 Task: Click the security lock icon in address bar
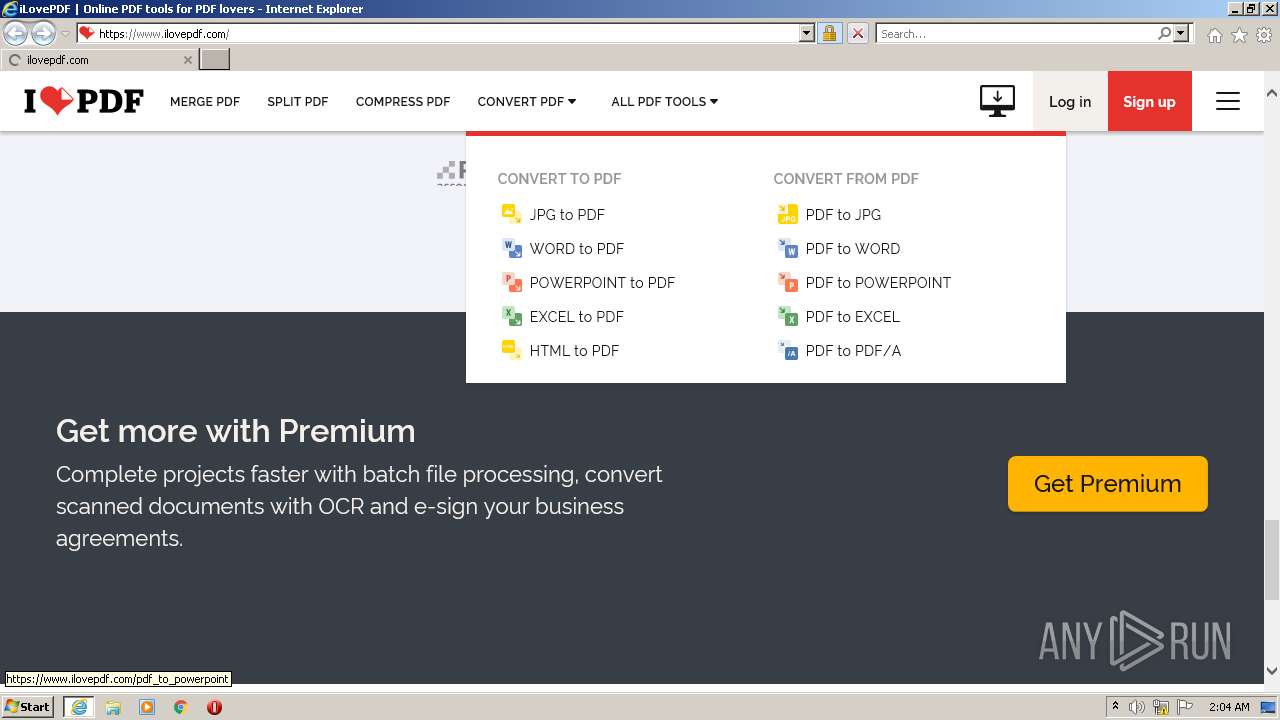829,33
